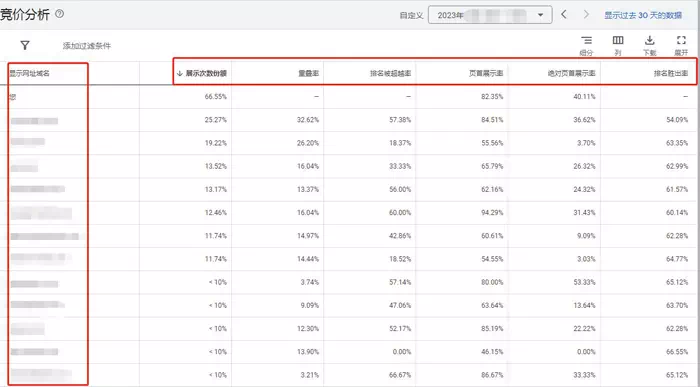The image size is (700, 387).
Task: Click the sort arrow in 展示次数份额 header
Action: tap(179, 73)
